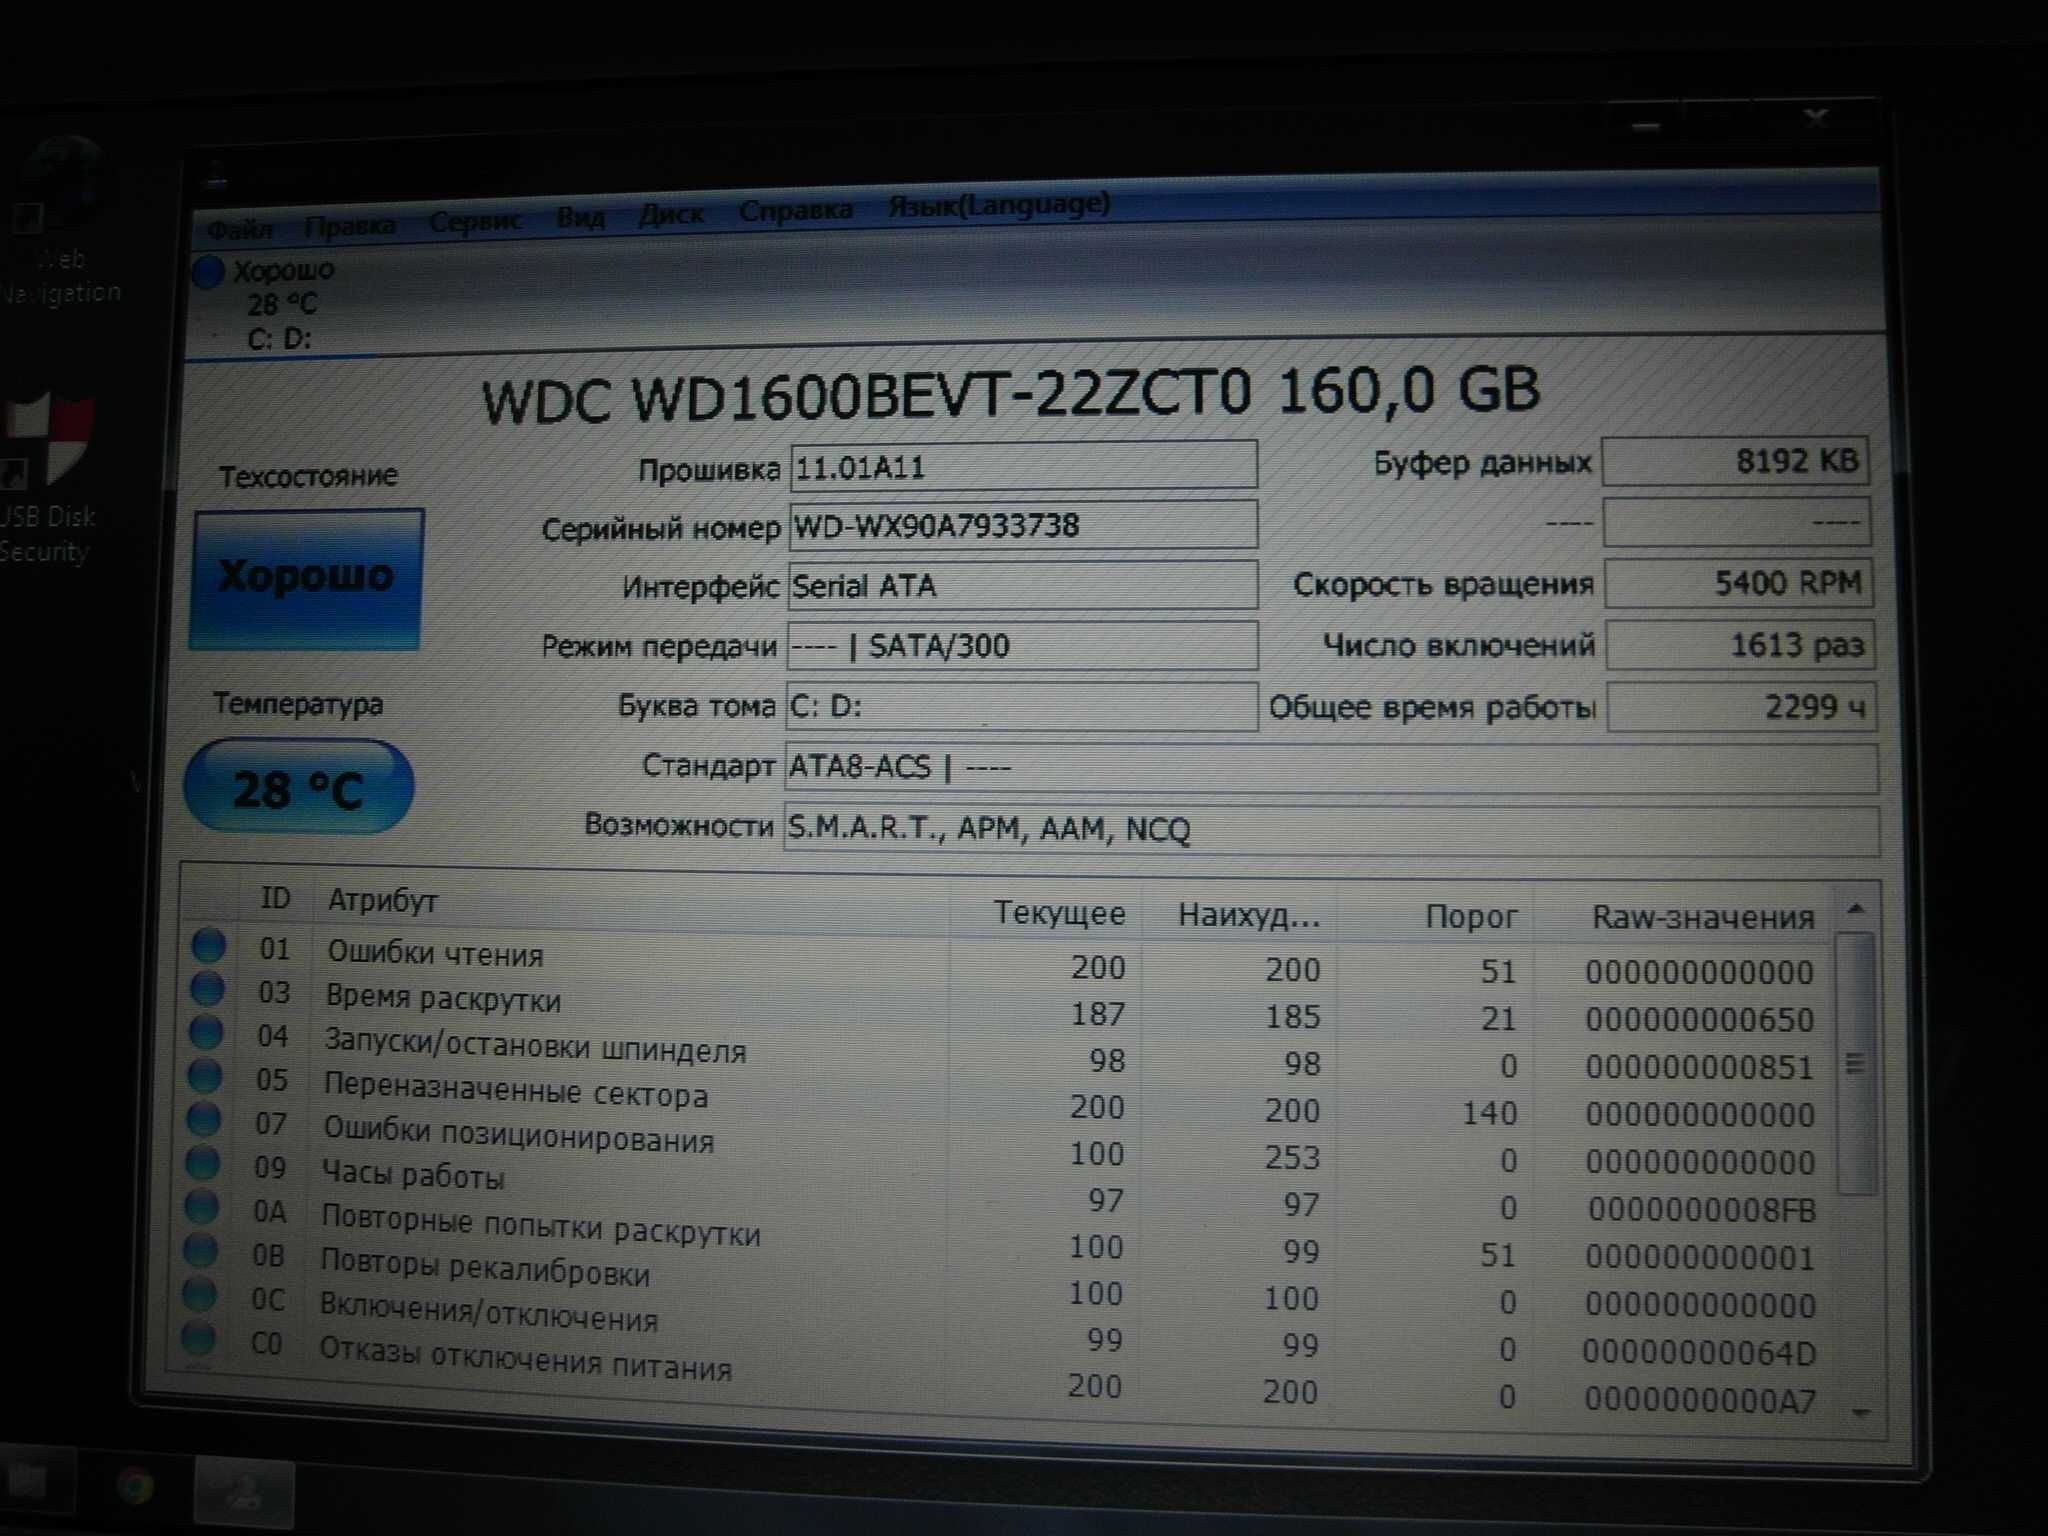This screenshot has height=1536, width=2048.
Task: Click the Текущее column header
Action: [x=1059, y=913]
